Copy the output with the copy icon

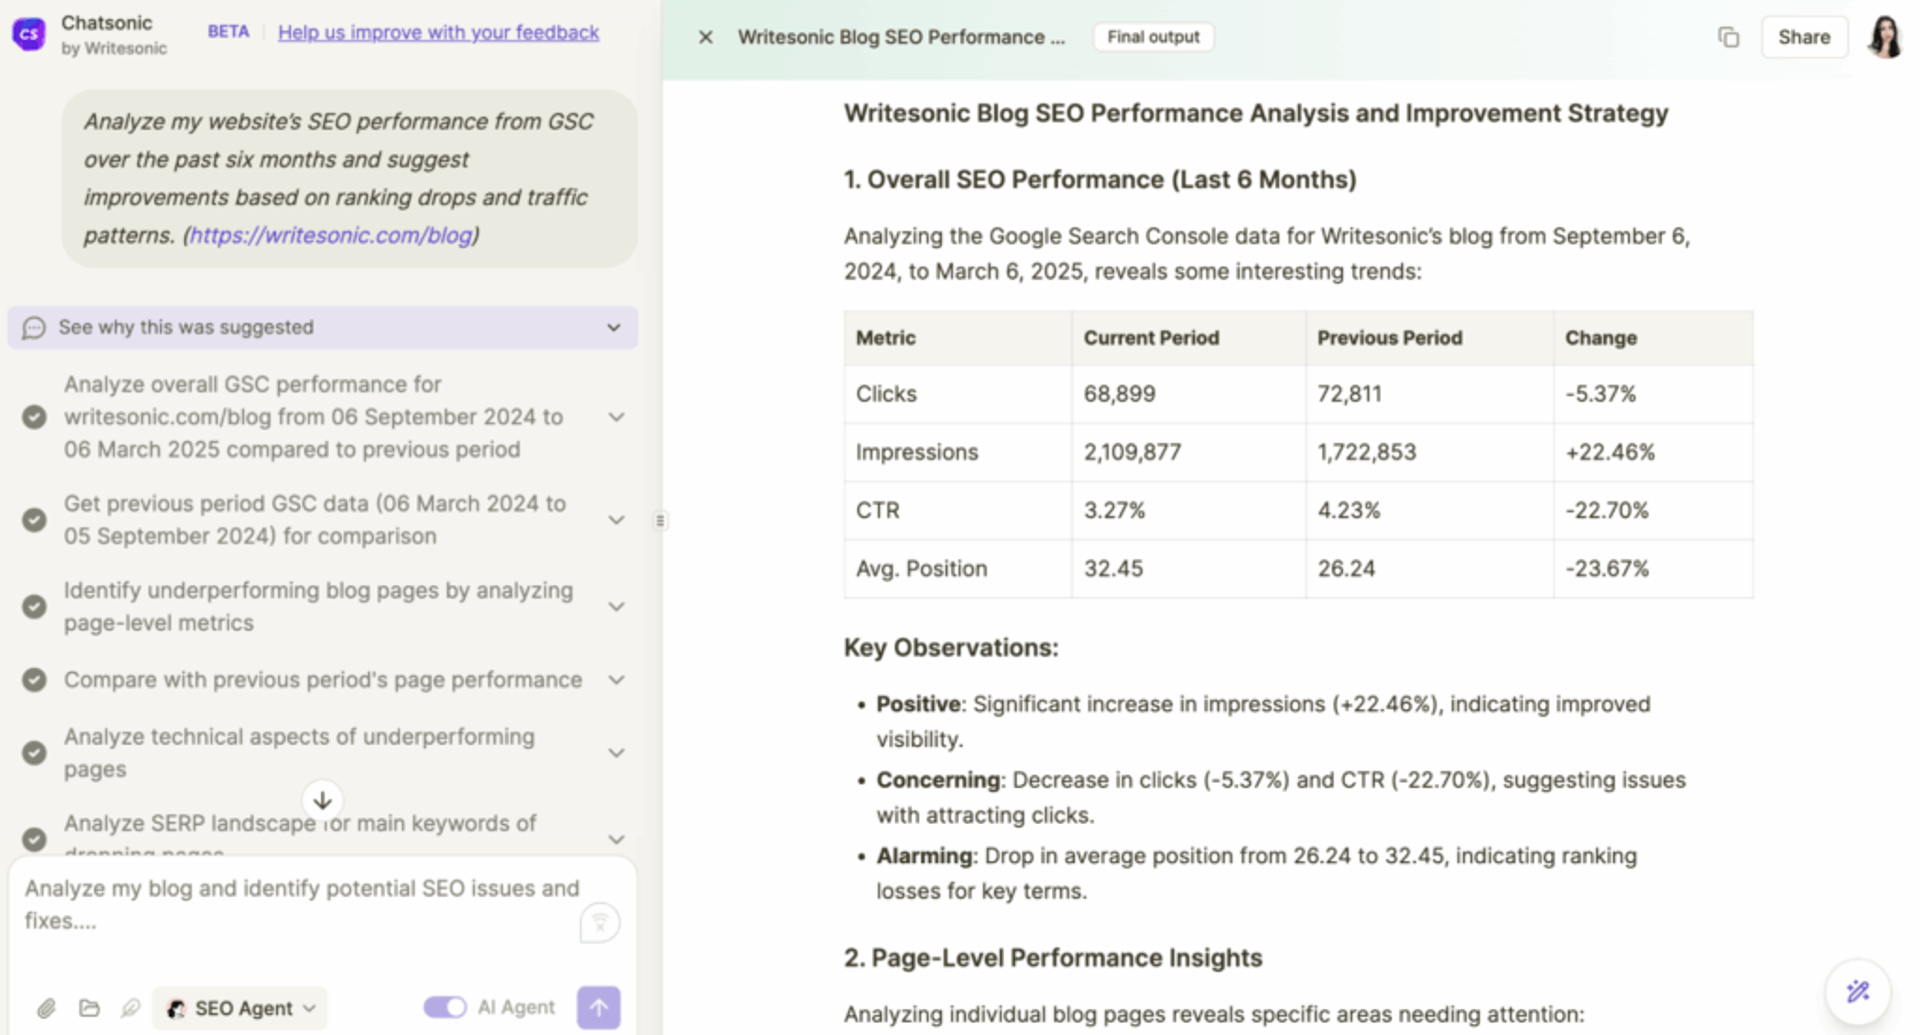tap(1728, 37)
